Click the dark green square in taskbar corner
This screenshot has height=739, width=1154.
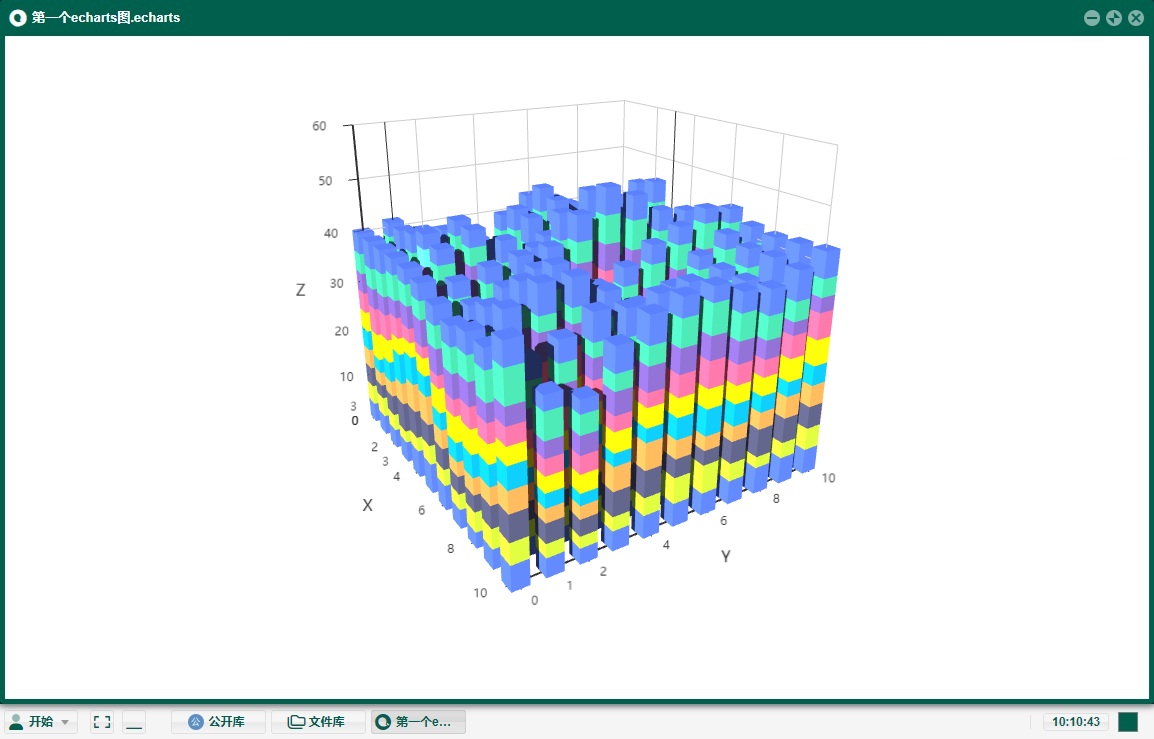[x=1127, y=722]
